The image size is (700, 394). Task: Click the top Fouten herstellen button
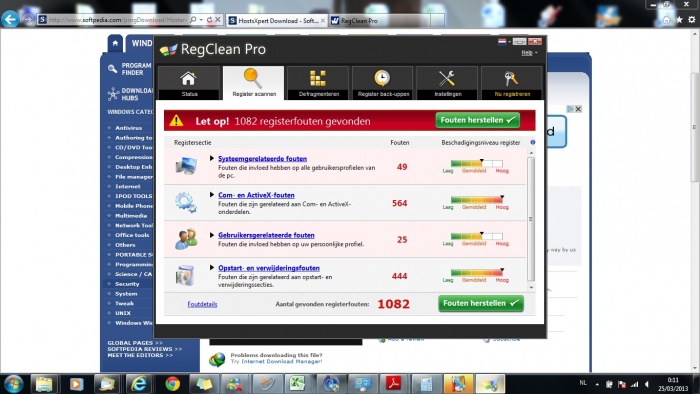click(478, 120)
